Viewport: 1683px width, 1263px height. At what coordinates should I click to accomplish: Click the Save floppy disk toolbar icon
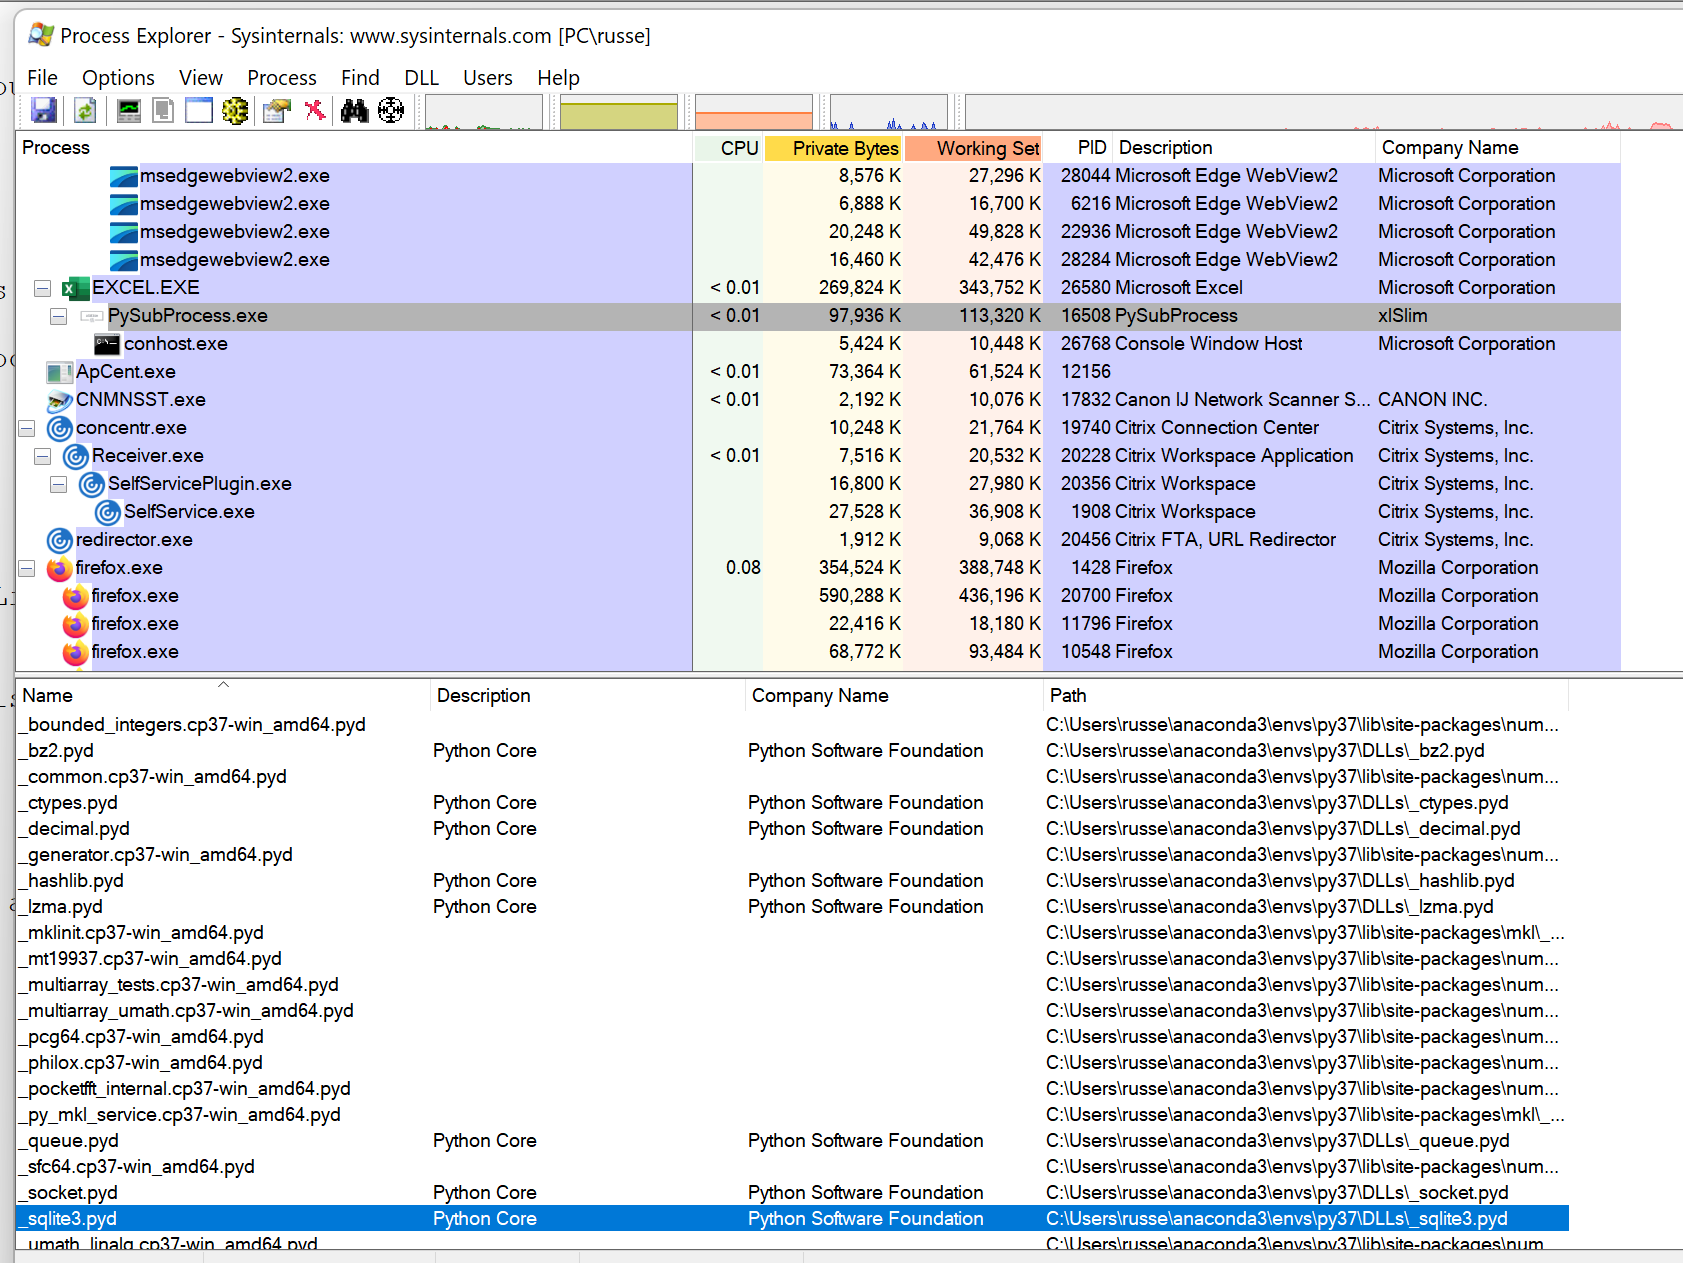[x=44, y=110]
